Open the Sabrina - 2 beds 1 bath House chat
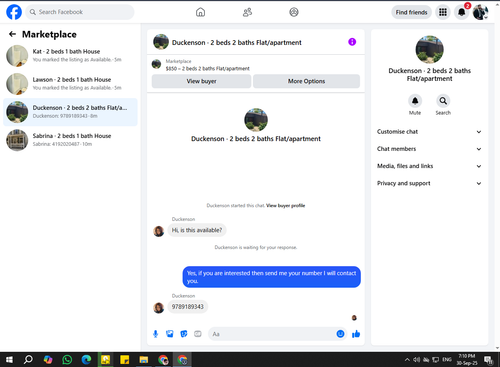The image size is (500, 367). [70, 140]
